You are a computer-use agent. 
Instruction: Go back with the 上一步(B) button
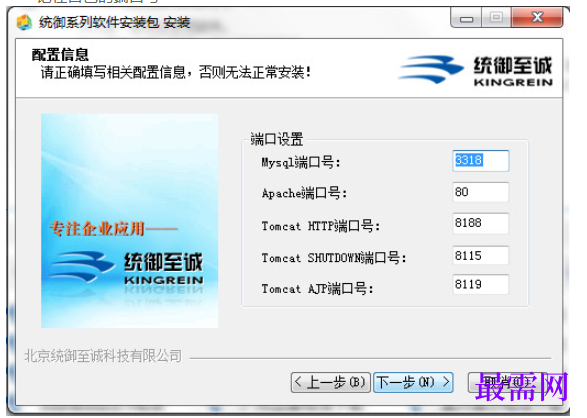[331, 382]
